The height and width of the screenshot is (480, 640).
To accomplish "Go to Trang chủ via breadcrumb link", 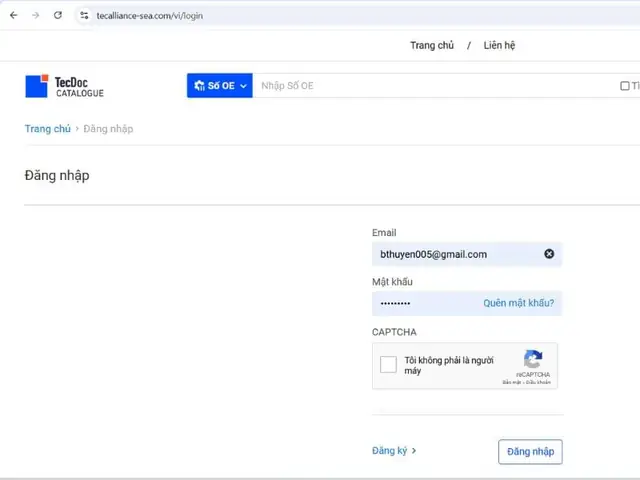I will [x=48, y=129].
